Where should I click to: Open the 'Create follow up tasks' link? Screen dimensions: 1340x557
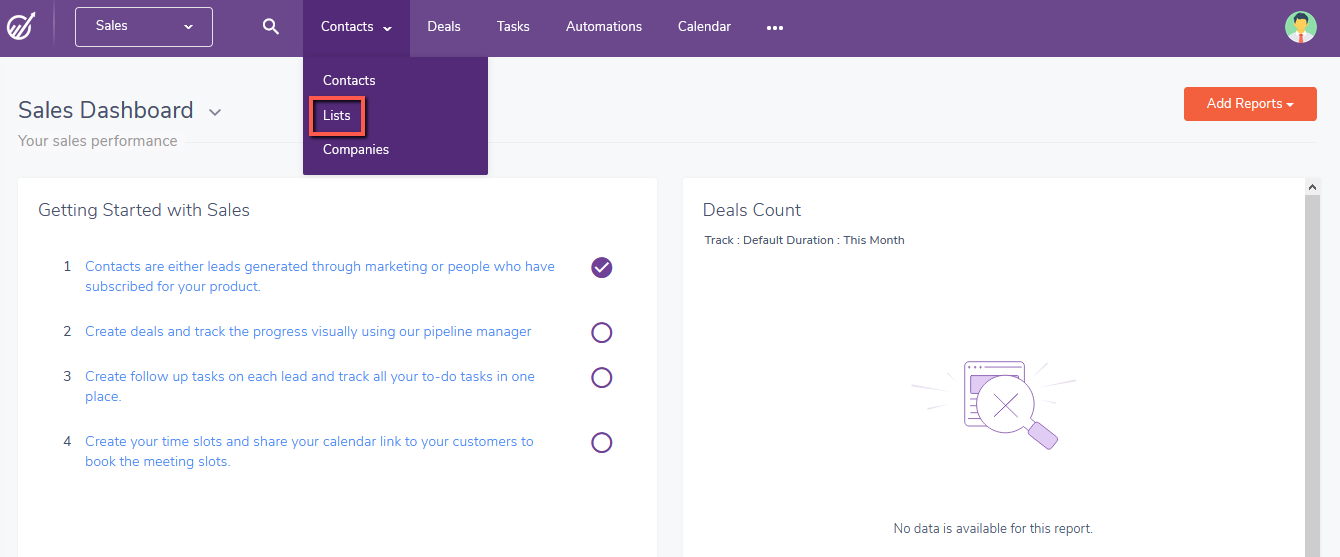point(310,387)
